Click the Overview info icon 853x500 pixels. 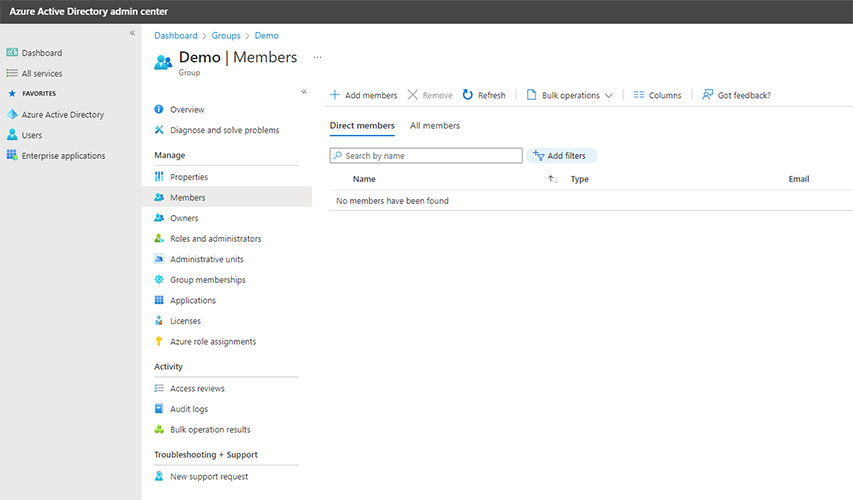(x=159, y=109)
